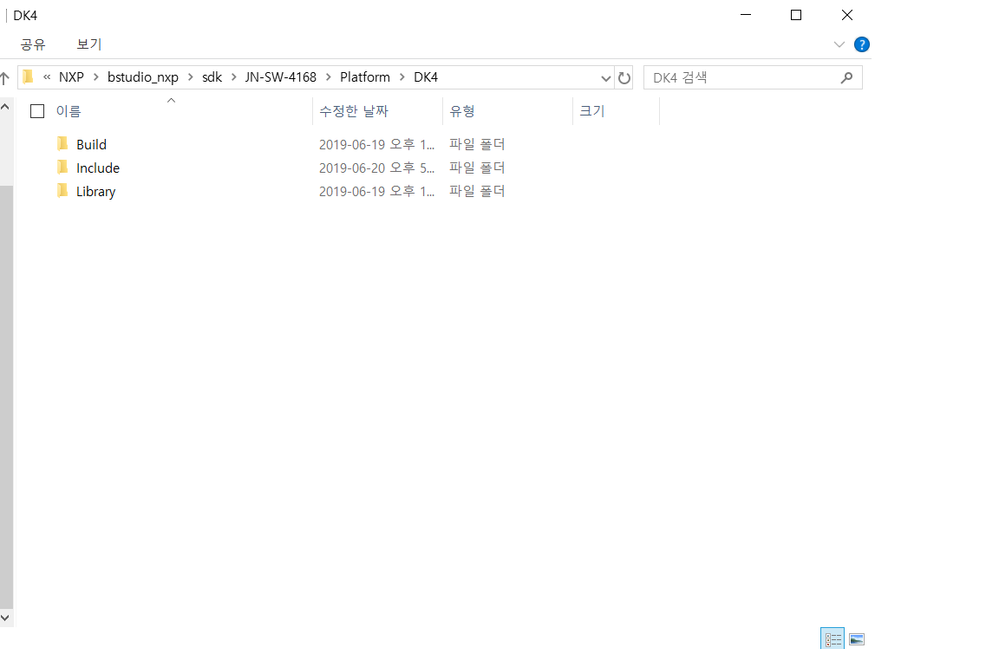This screenshot has height=649, width=999.
Task: Select the Include folder icon
Action: click(x=62, y=167)
